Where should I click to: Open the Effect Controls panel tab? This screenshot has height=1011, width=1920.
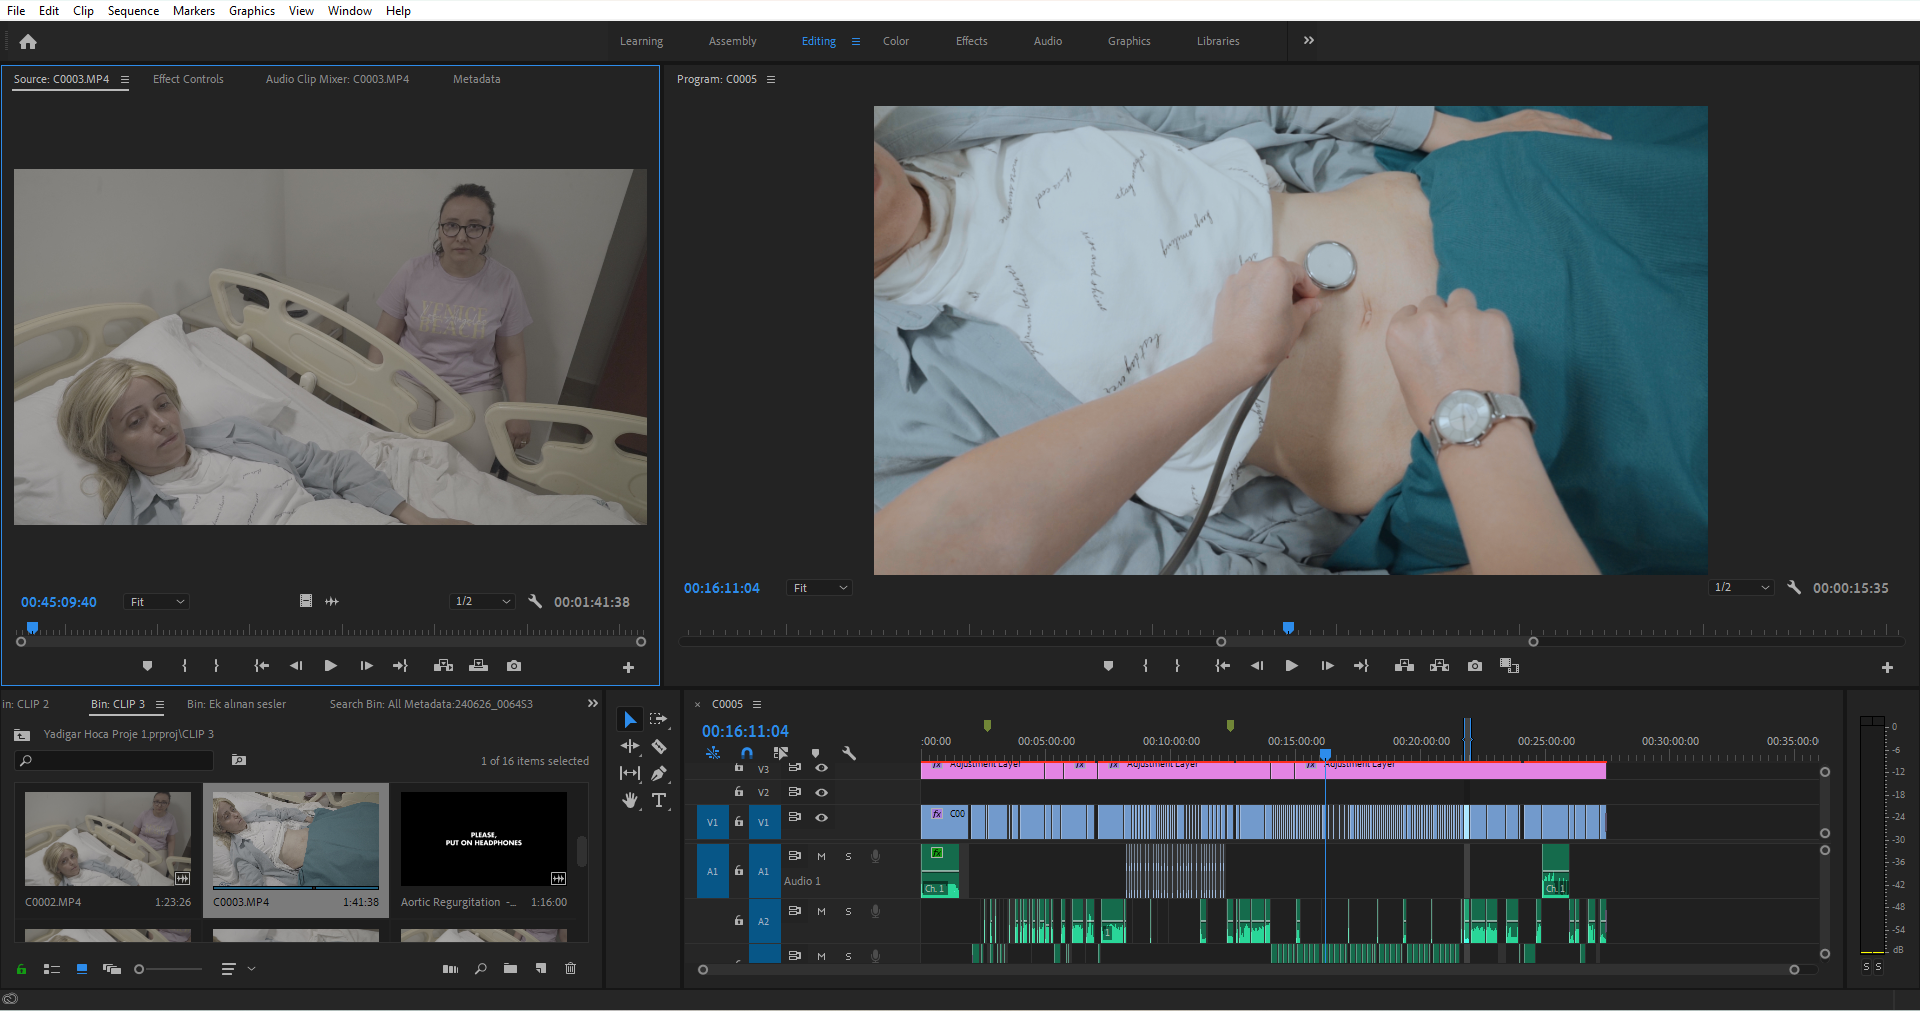(188, 79)
